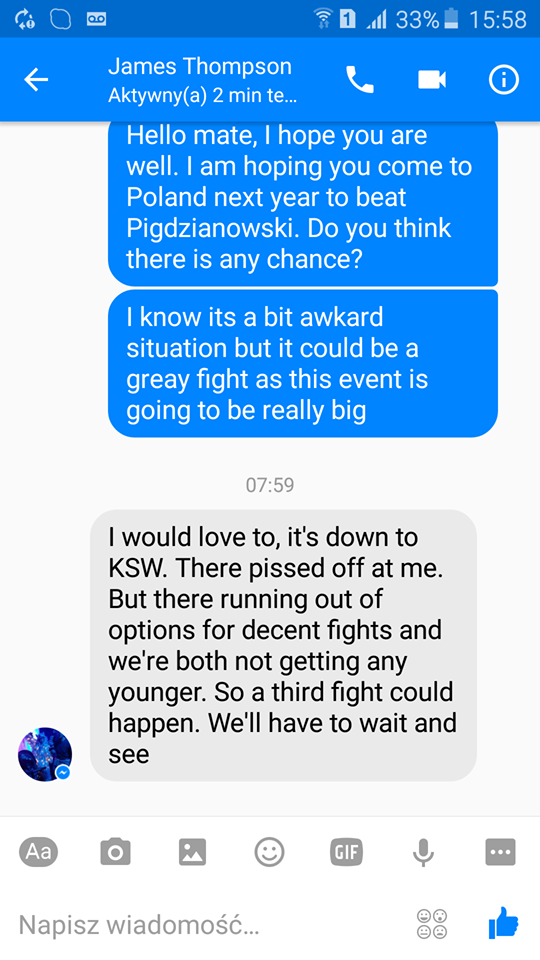Send a thumbs-up like
540x960 pixels.
503,923
